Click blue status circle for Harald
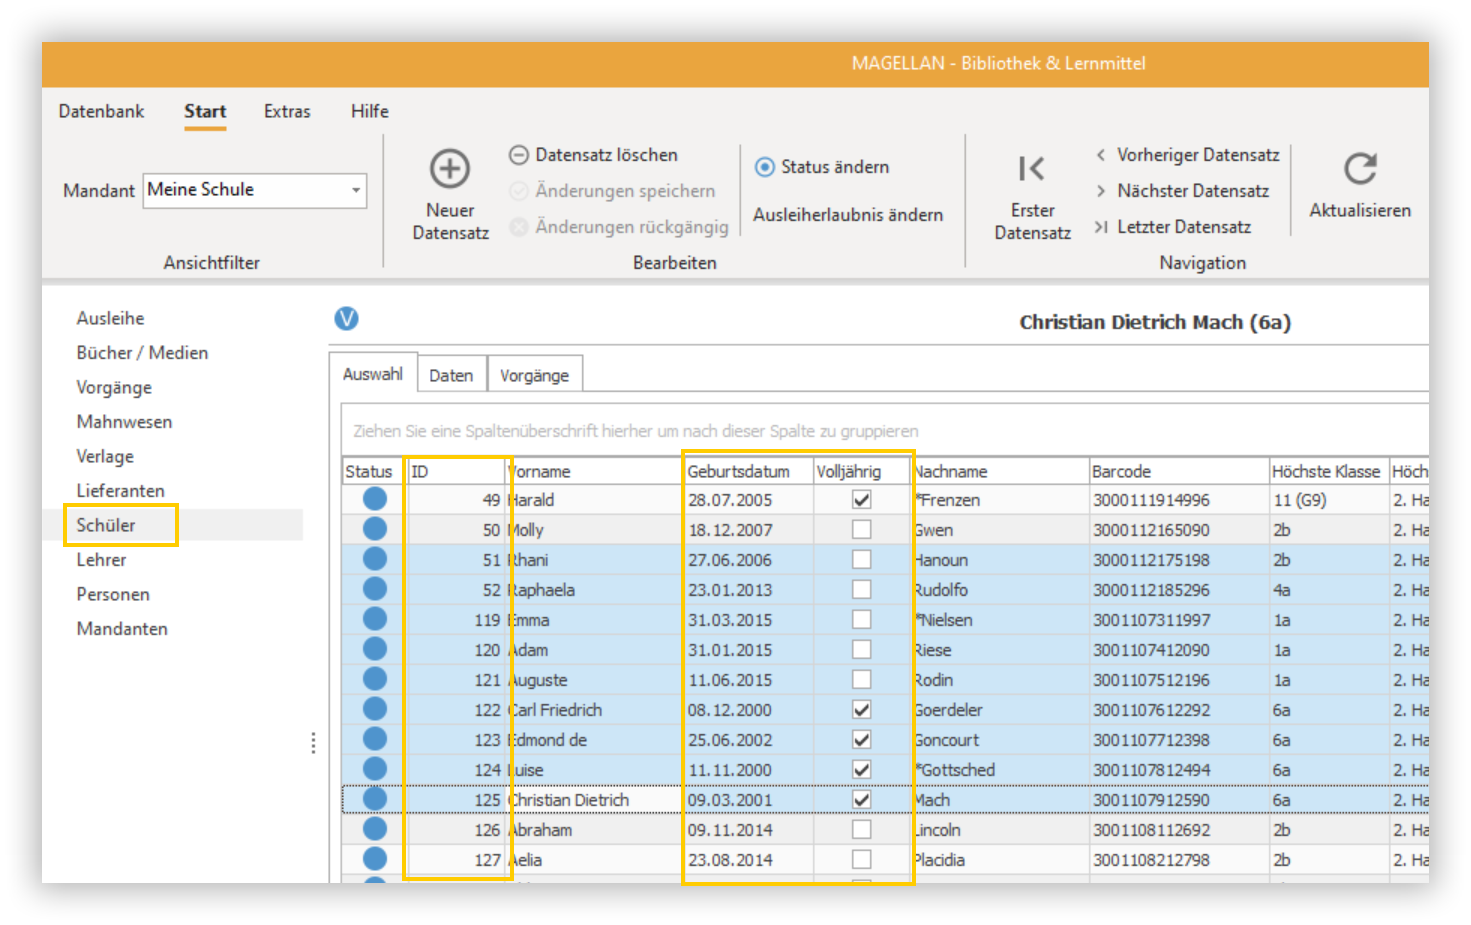The image size is (1471, 925). click(375, 499)
